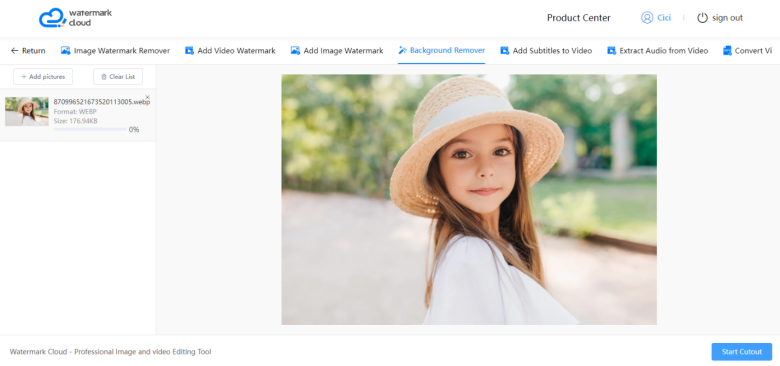Click the Background Remover wand icon
The height and width of the screenshot is (366, 780).
[x=402, y=50]
